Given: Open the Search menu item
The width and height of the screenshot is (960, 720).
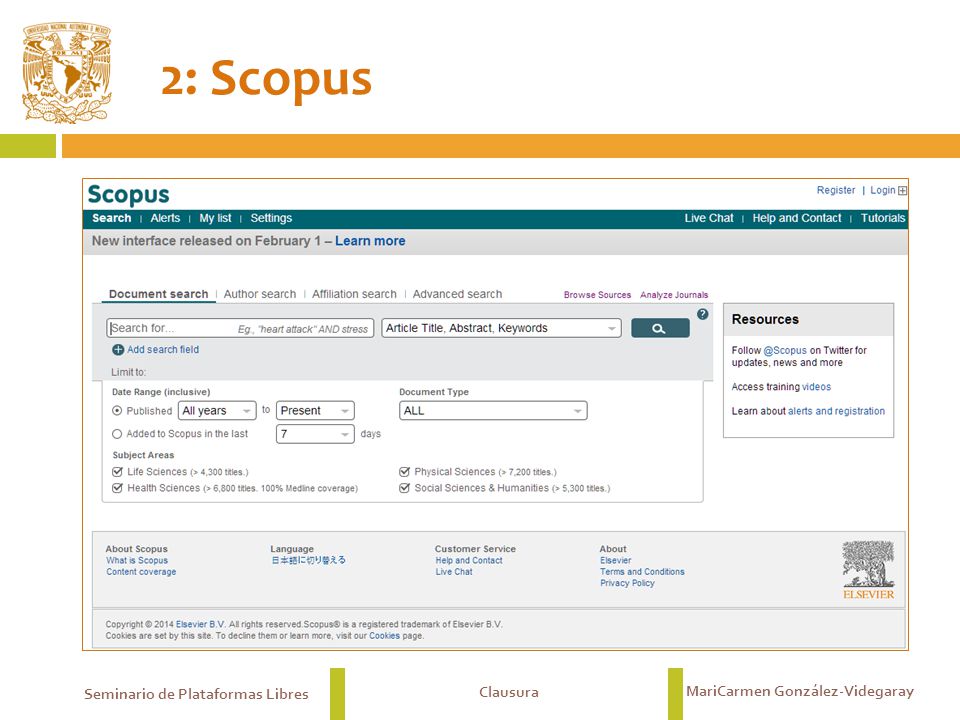Looking at the screenshot, I should coord(111,218).
